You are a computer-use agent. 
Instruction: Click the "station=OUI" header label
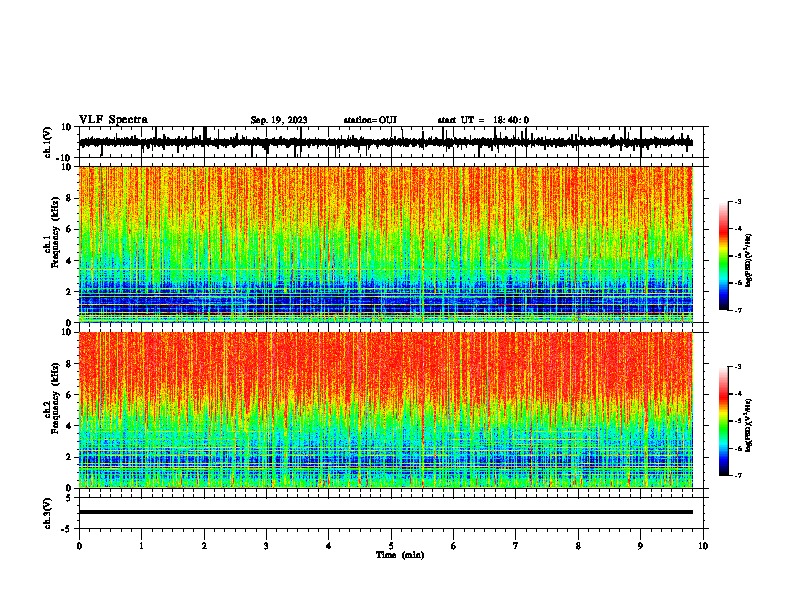coord(370,120)
